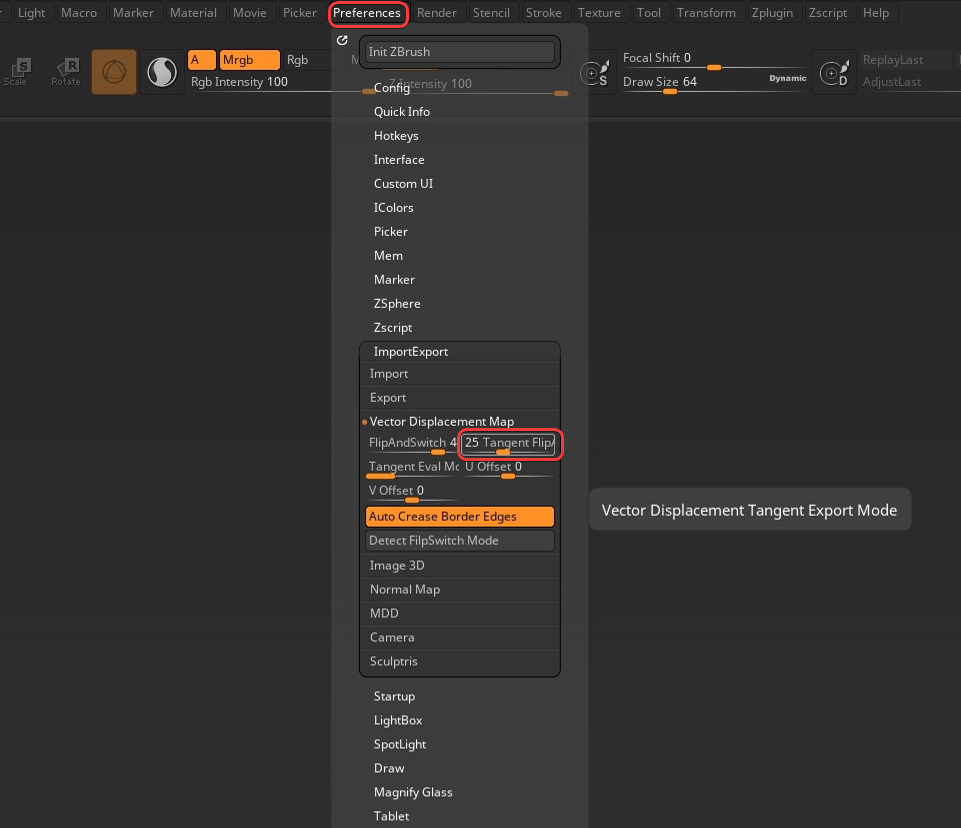Image resolution: width=961 pixels, height=828 pixels.
Task: Adjust the Focal Shift slider
Action: tap(713, 59)
